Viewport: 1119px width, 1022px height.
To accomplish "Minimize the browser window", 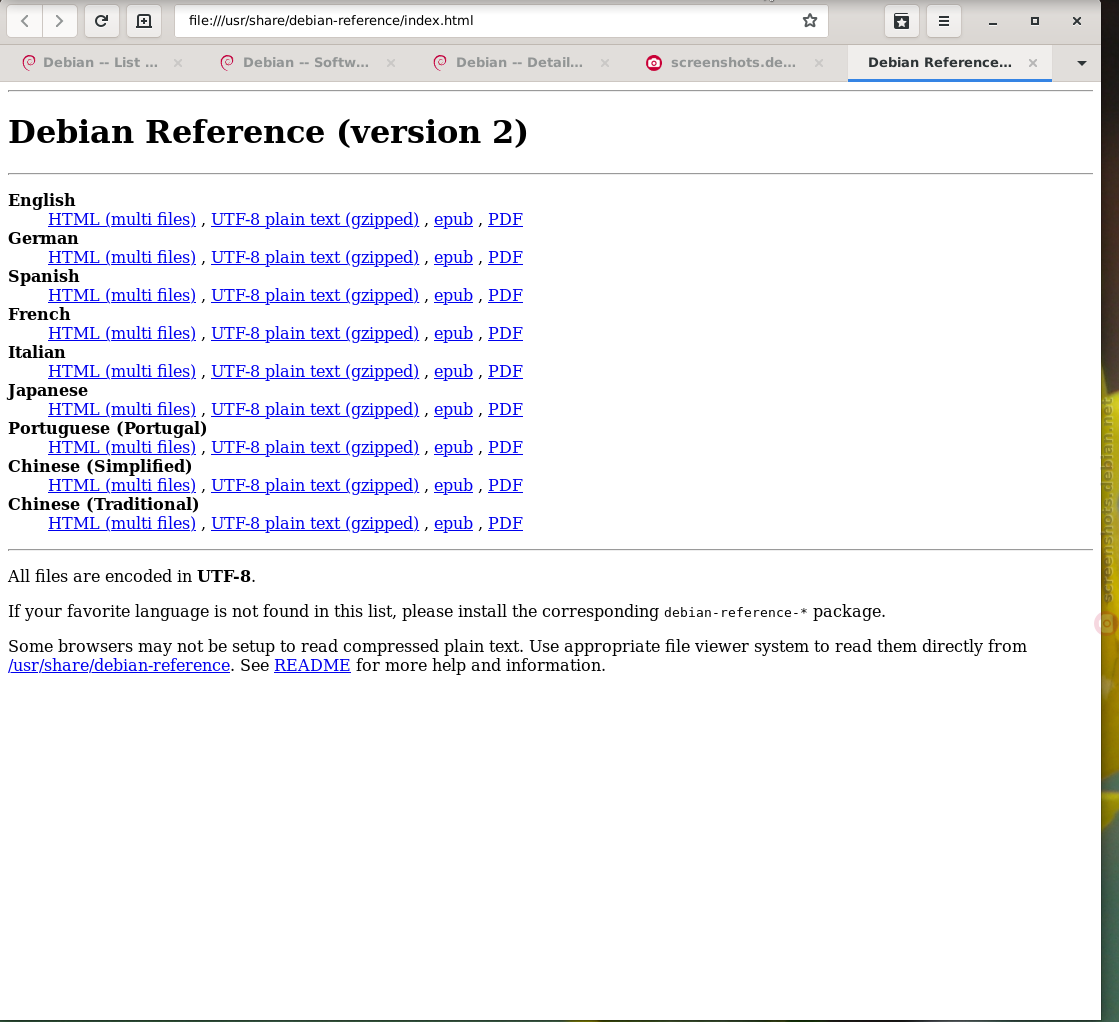I will [x=992, y=21].
